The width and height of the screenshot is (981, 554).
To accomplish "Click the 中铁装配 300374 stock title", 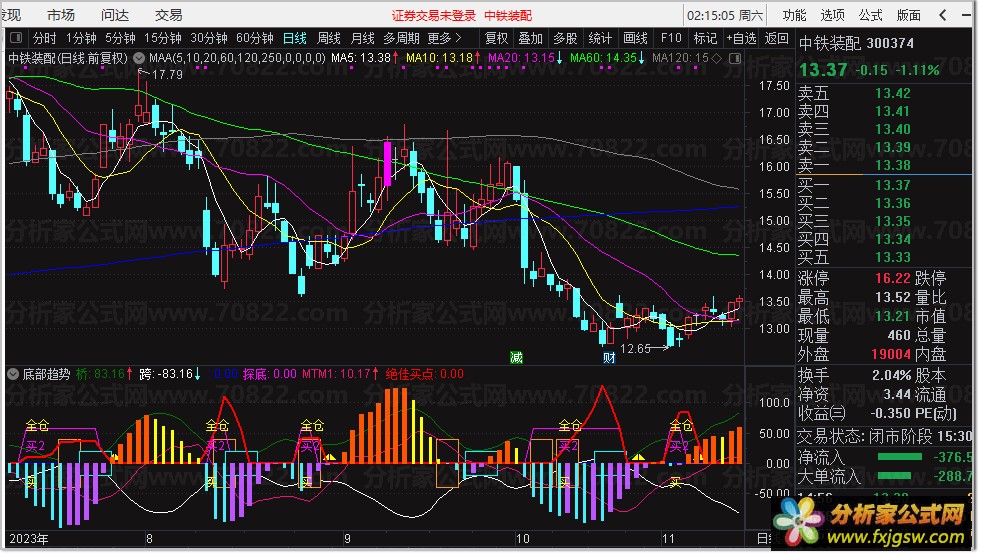I will coord(856,43).
